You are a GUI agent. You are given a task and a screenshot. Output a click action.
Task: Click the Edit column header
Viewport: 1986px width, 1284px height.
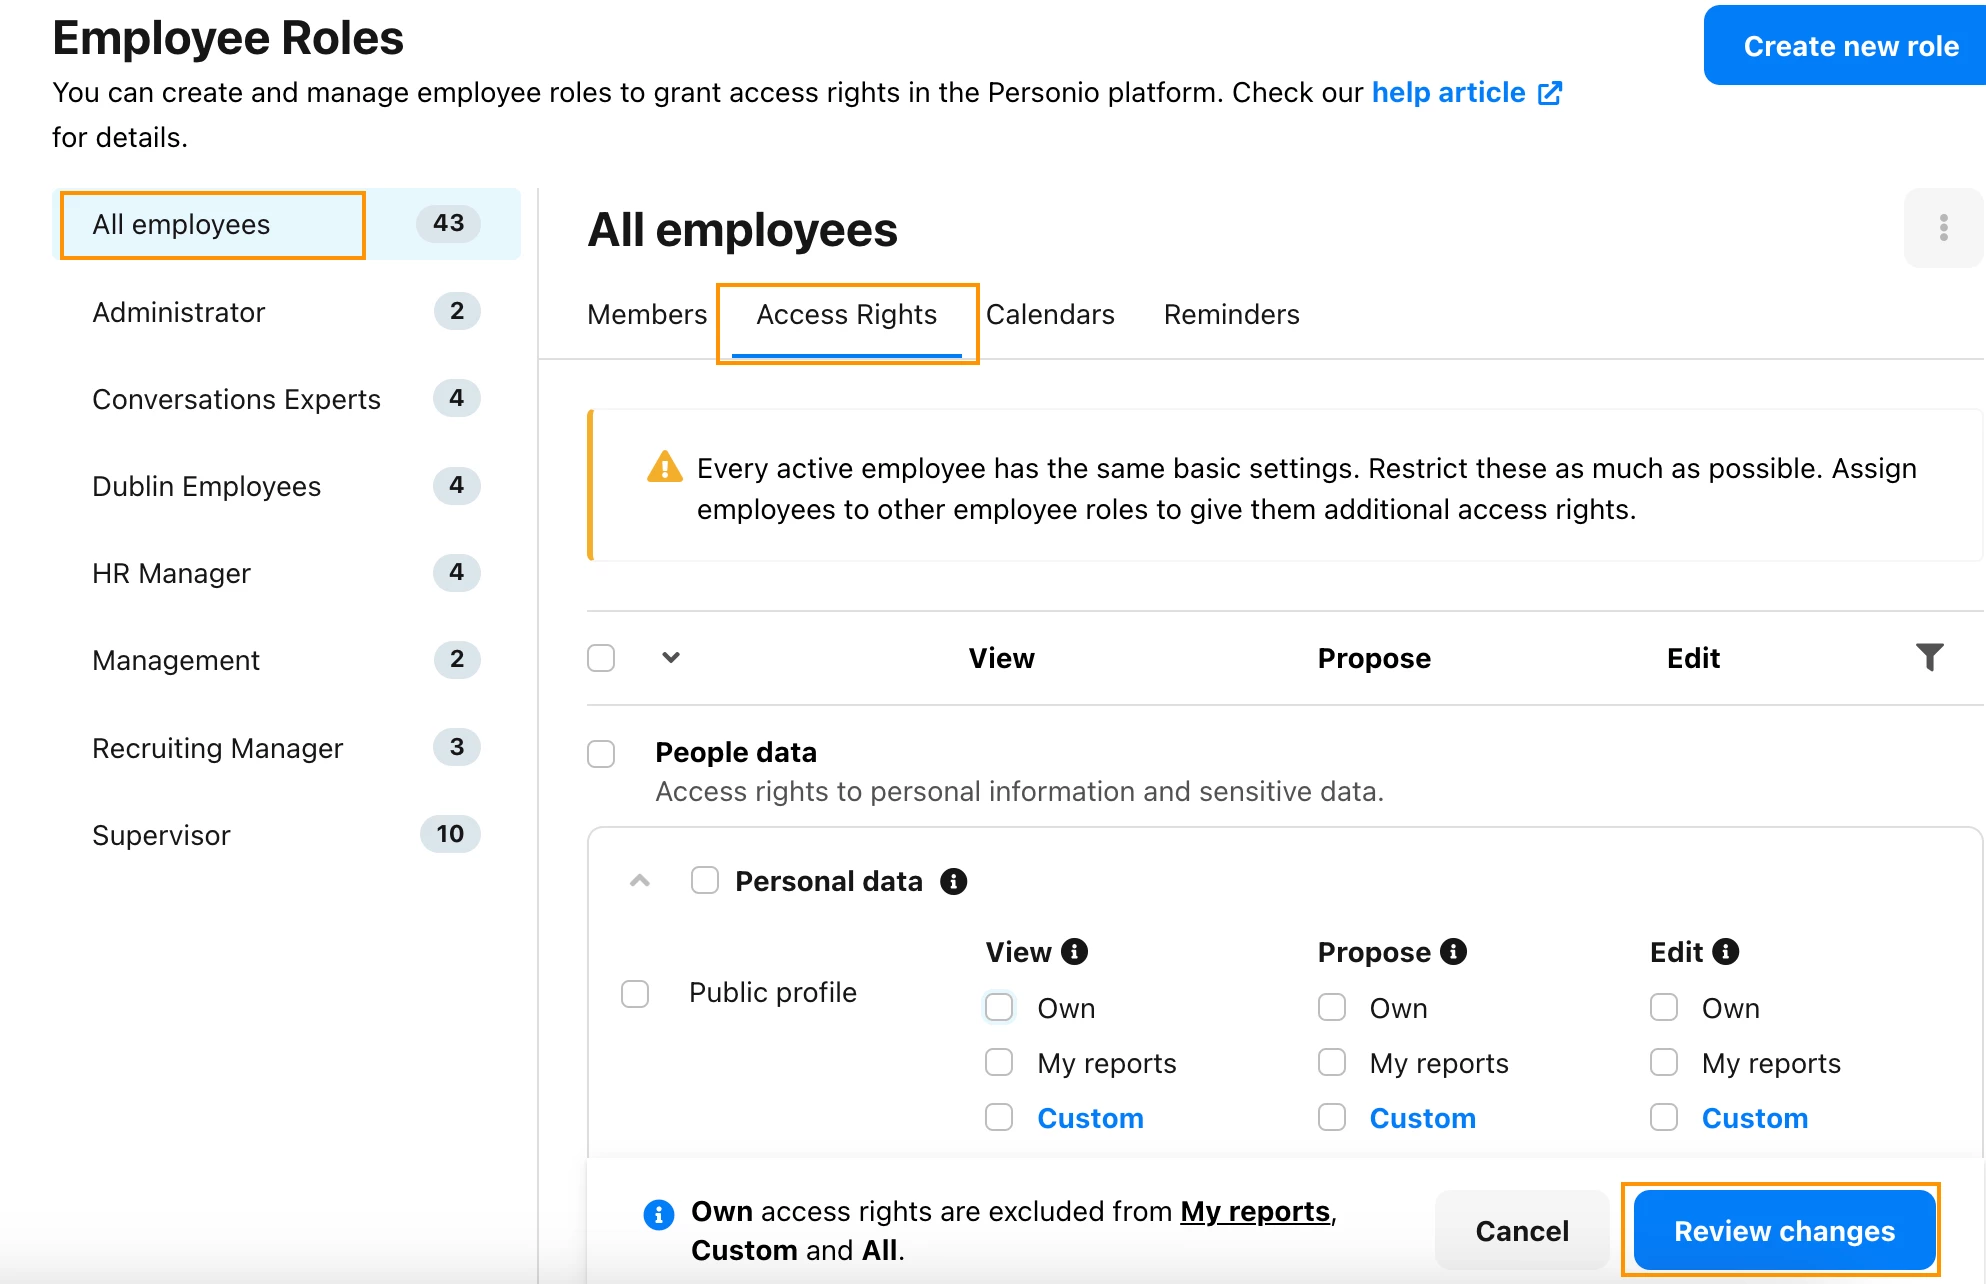(1693, 658)
